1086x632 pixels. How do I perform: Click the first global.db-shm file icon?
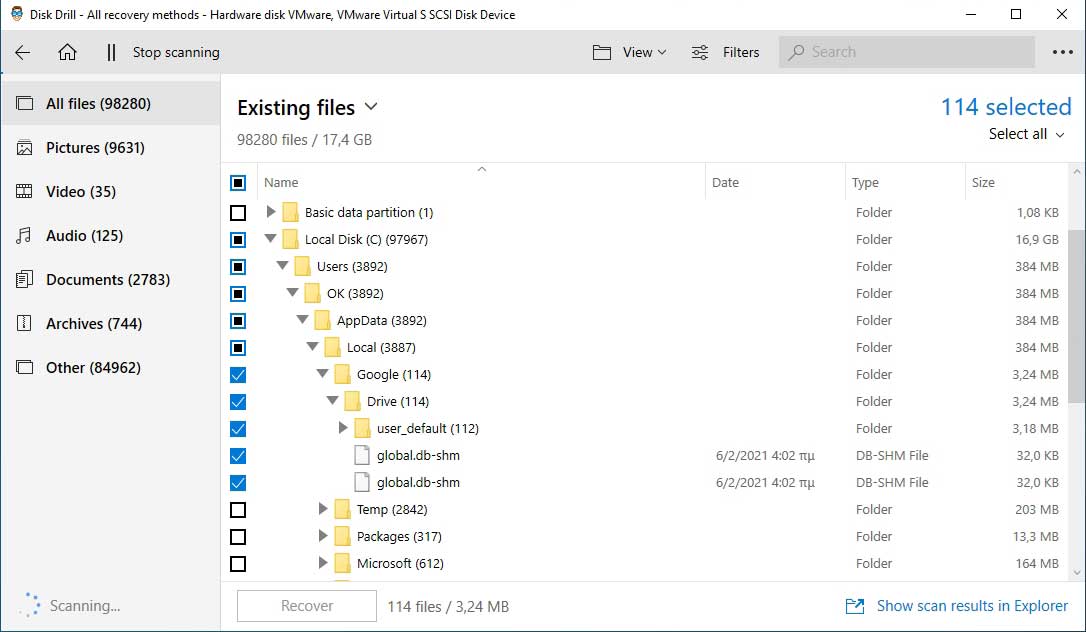coord(362,455)
